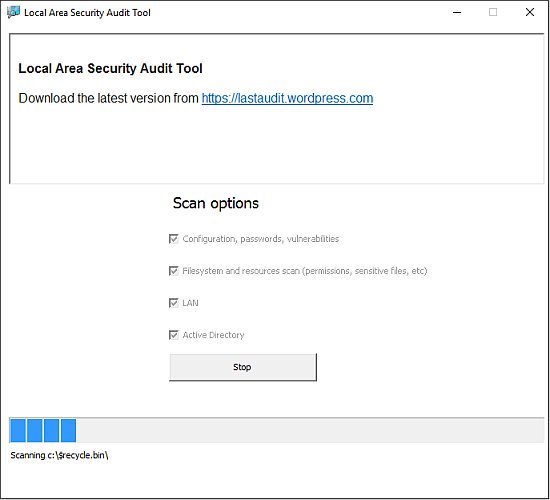Click the bold 'Local Area Security Audit Tool' heading
This screenshot has width=550, height=500.
point(110,68)
